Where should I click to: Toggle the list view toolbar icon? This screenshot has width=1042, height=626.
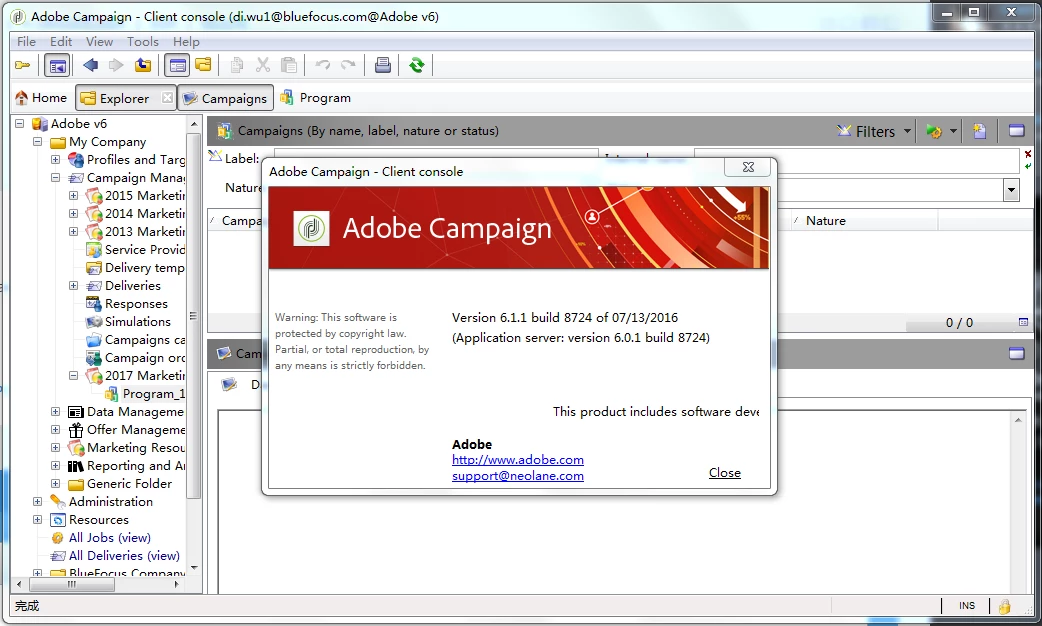pos(177,65)
